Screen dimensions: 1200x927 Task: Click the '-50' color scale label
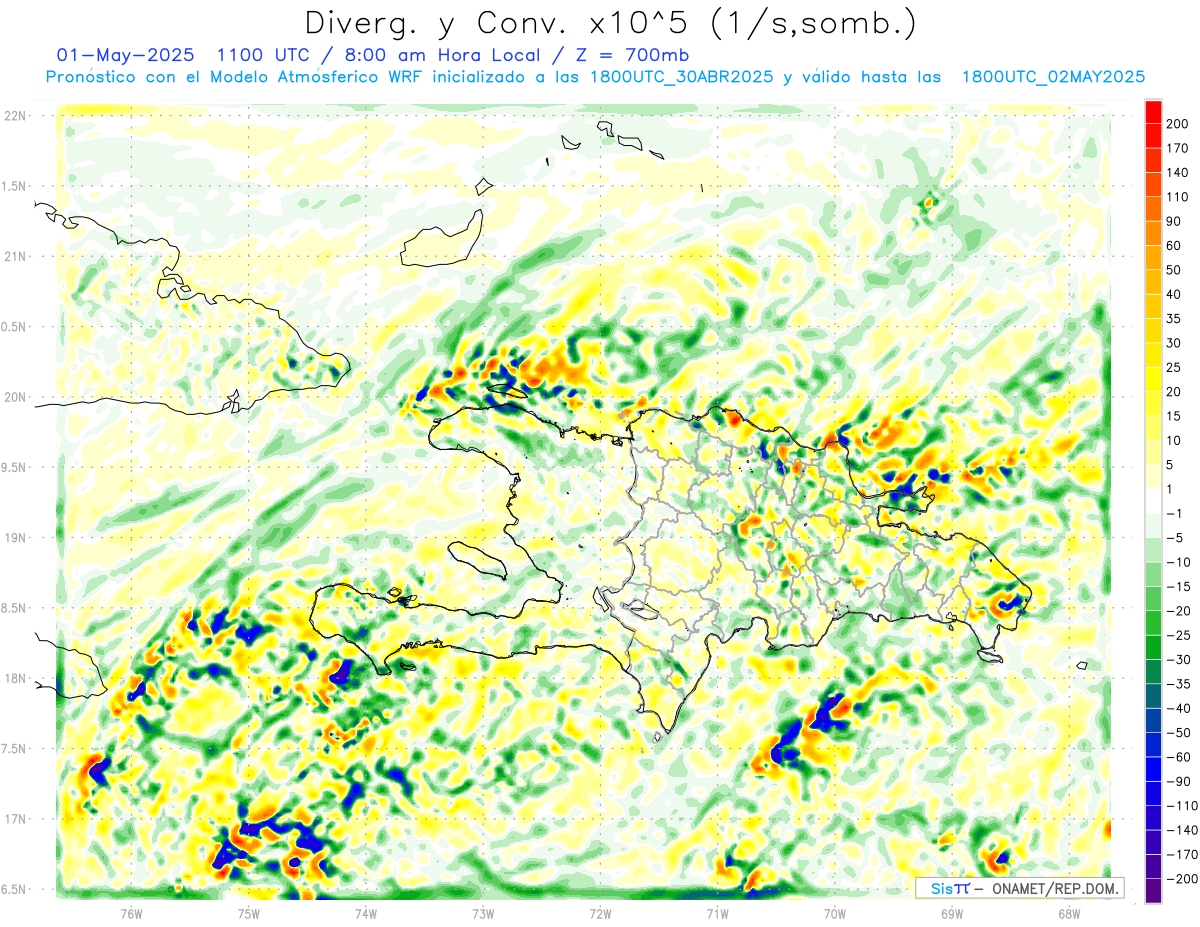1180,733
